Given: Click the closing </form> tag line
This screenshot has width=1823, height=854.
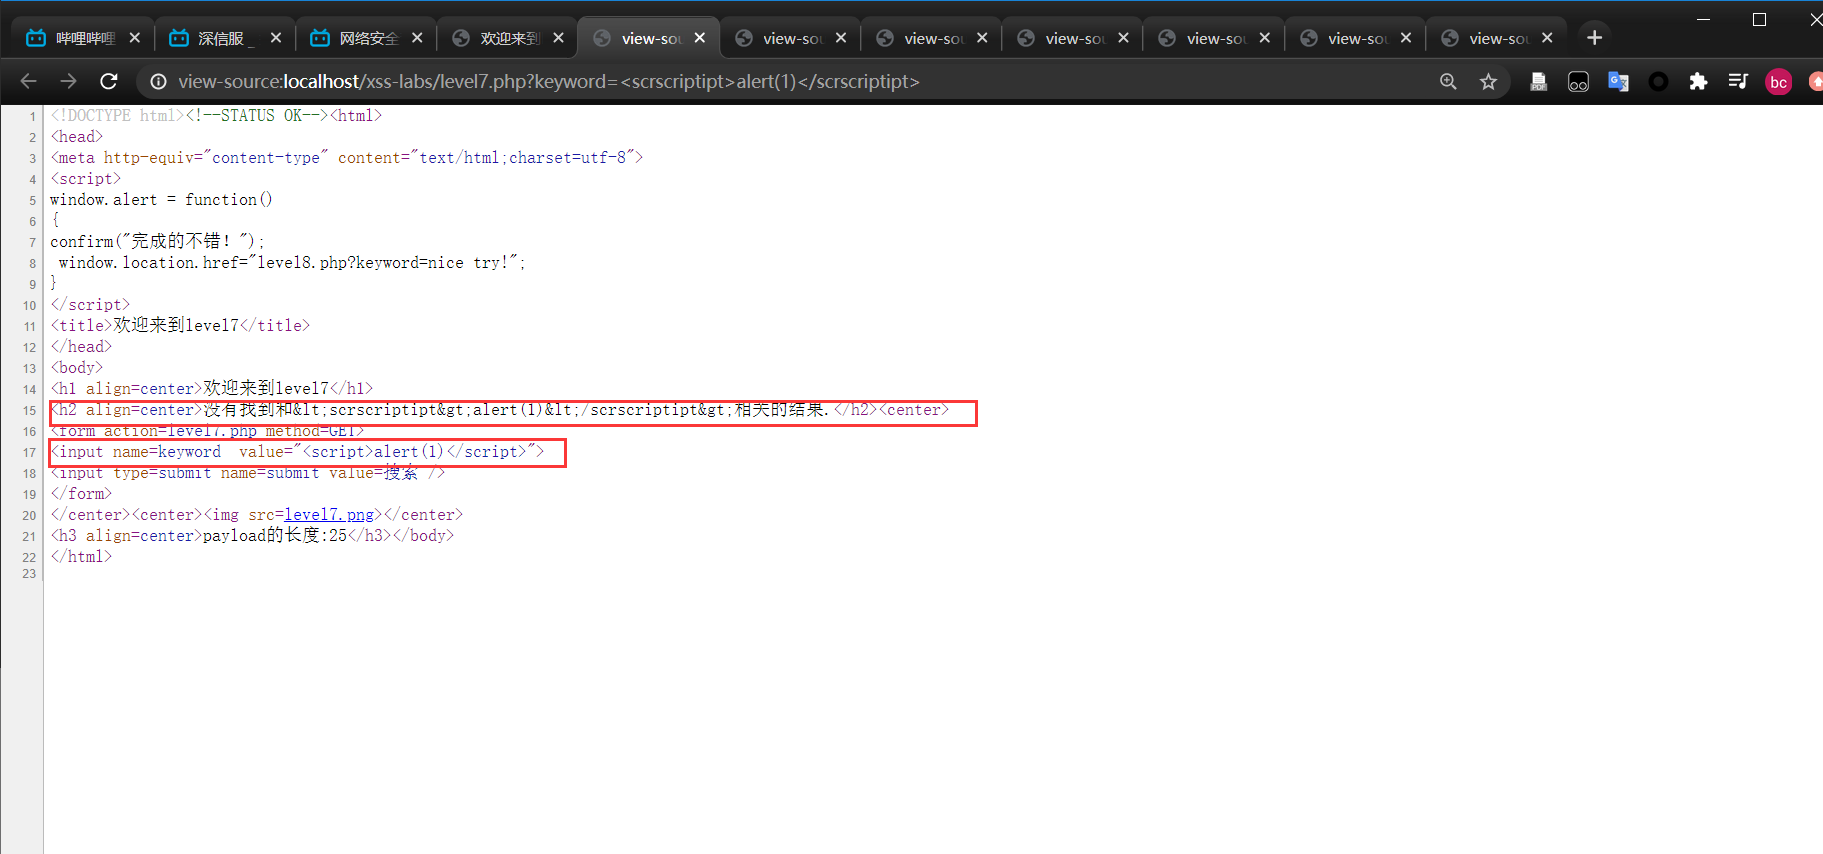Looking at the screenshot, I should click(x=81, y=494).
